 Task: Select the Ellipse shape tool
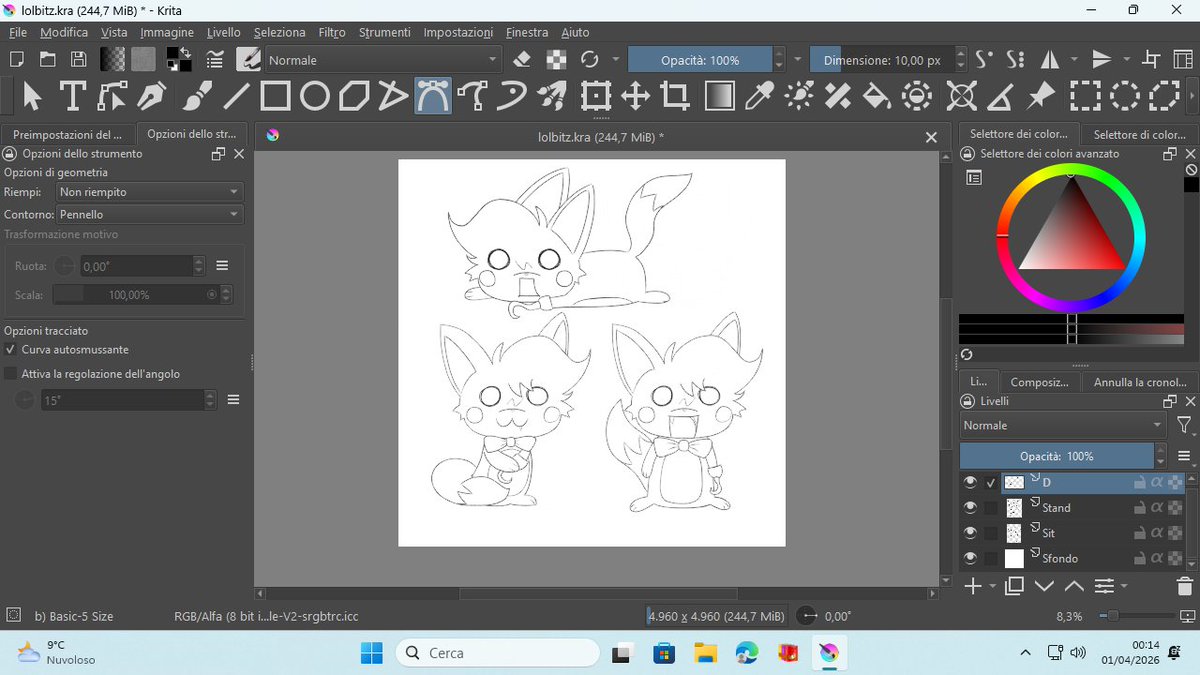coord(315,96)
